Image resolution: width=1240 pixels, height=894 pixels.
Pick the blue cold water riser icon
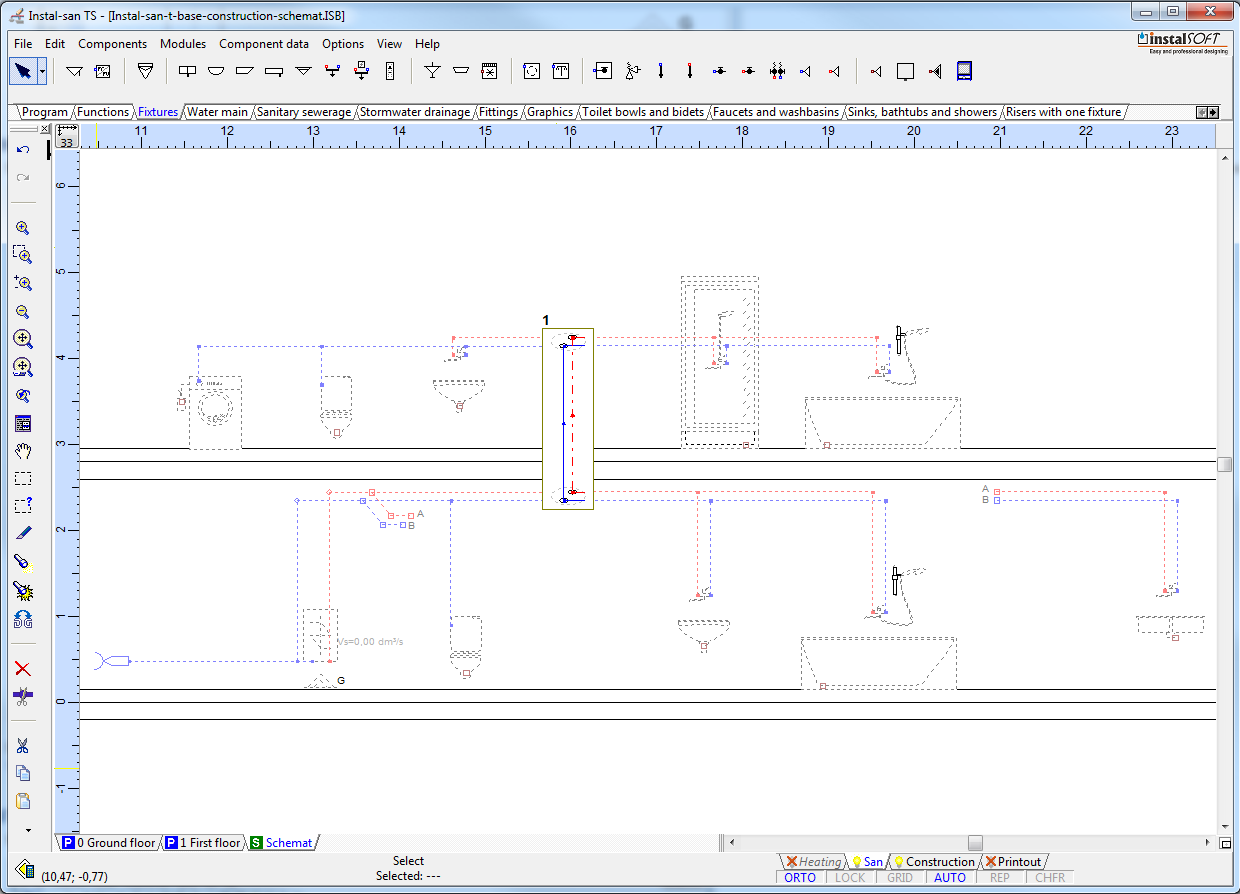coord(660,71)
